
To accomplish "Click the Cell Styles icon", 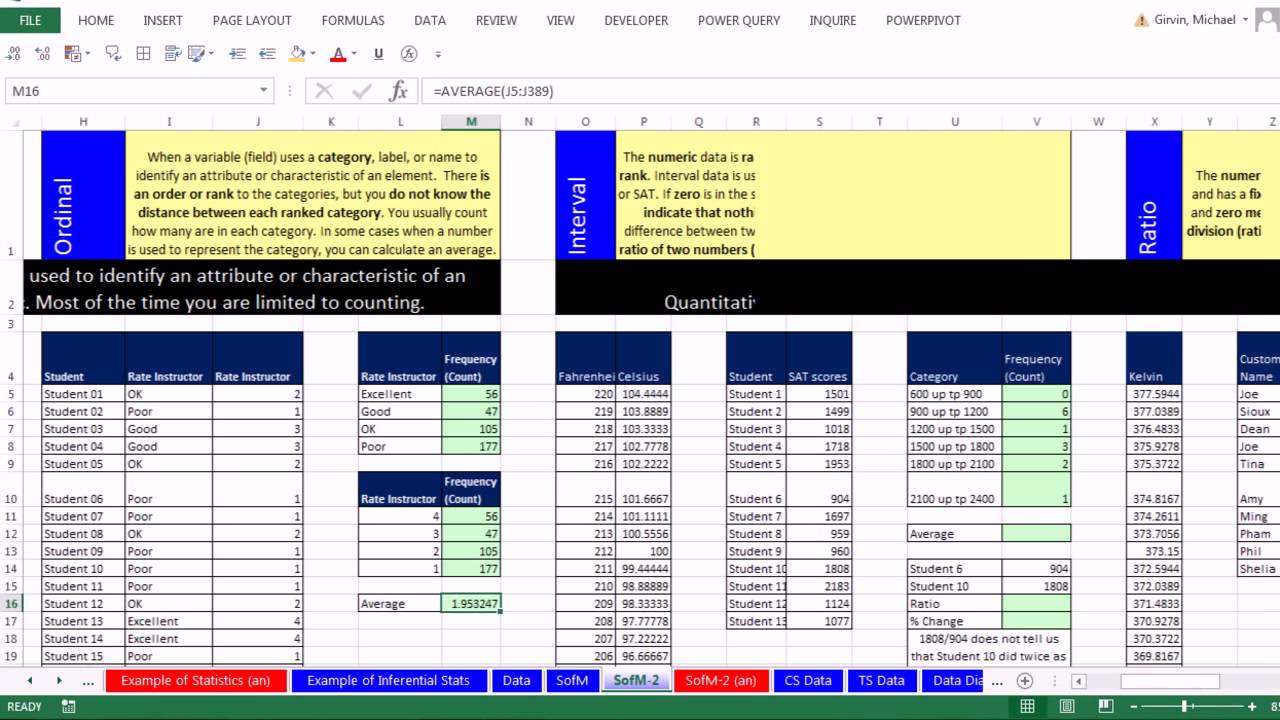I will (x=197, y=54).
